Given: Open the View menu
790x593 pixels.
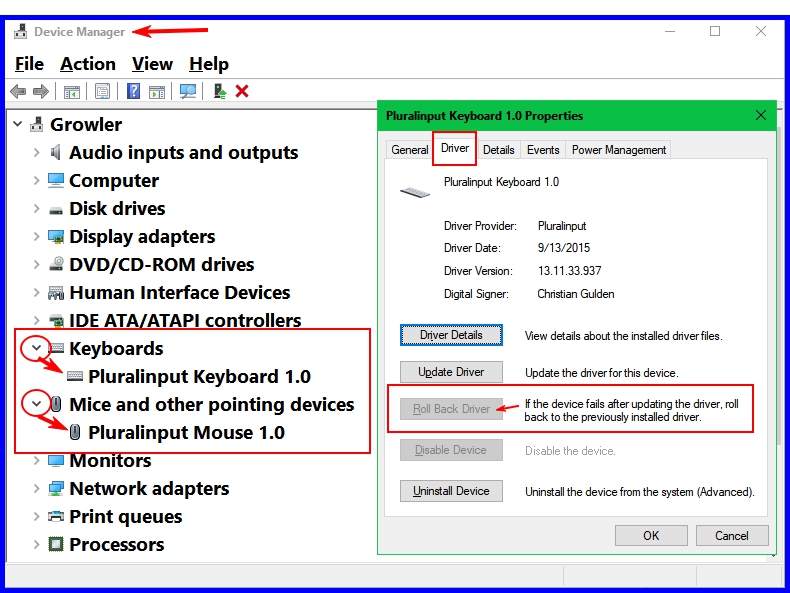Looking at the screenshot, I should (x=152, y=64).
